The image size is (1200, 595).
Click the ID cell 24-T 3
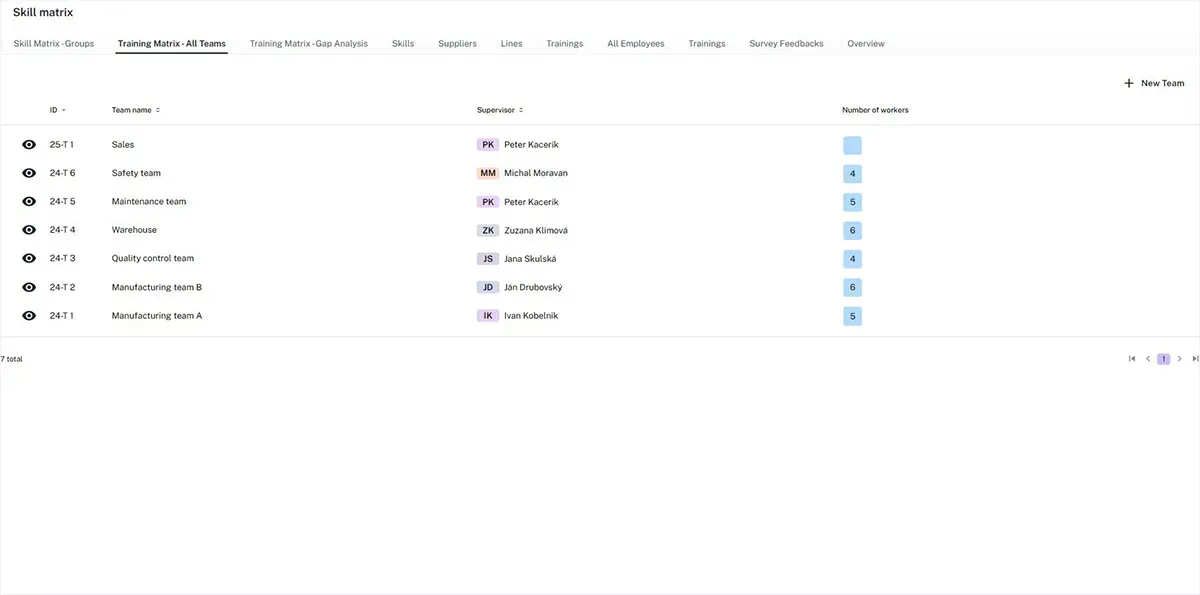[x=63, y=259]
